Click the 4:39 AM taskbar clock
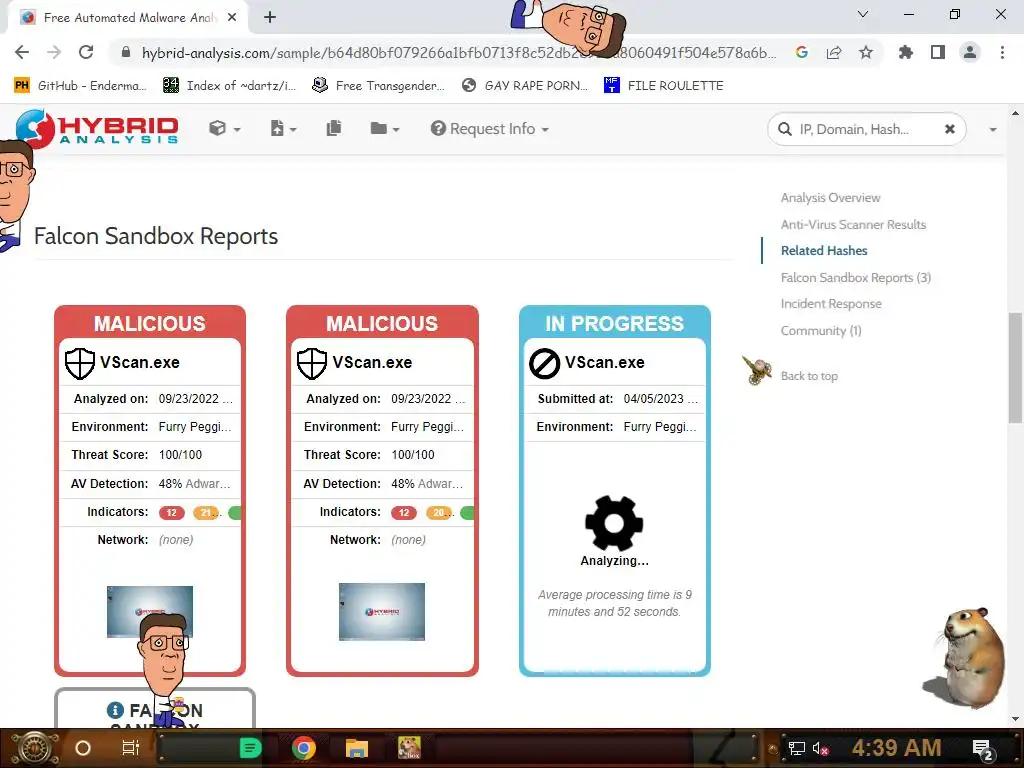 pos(896,748)
